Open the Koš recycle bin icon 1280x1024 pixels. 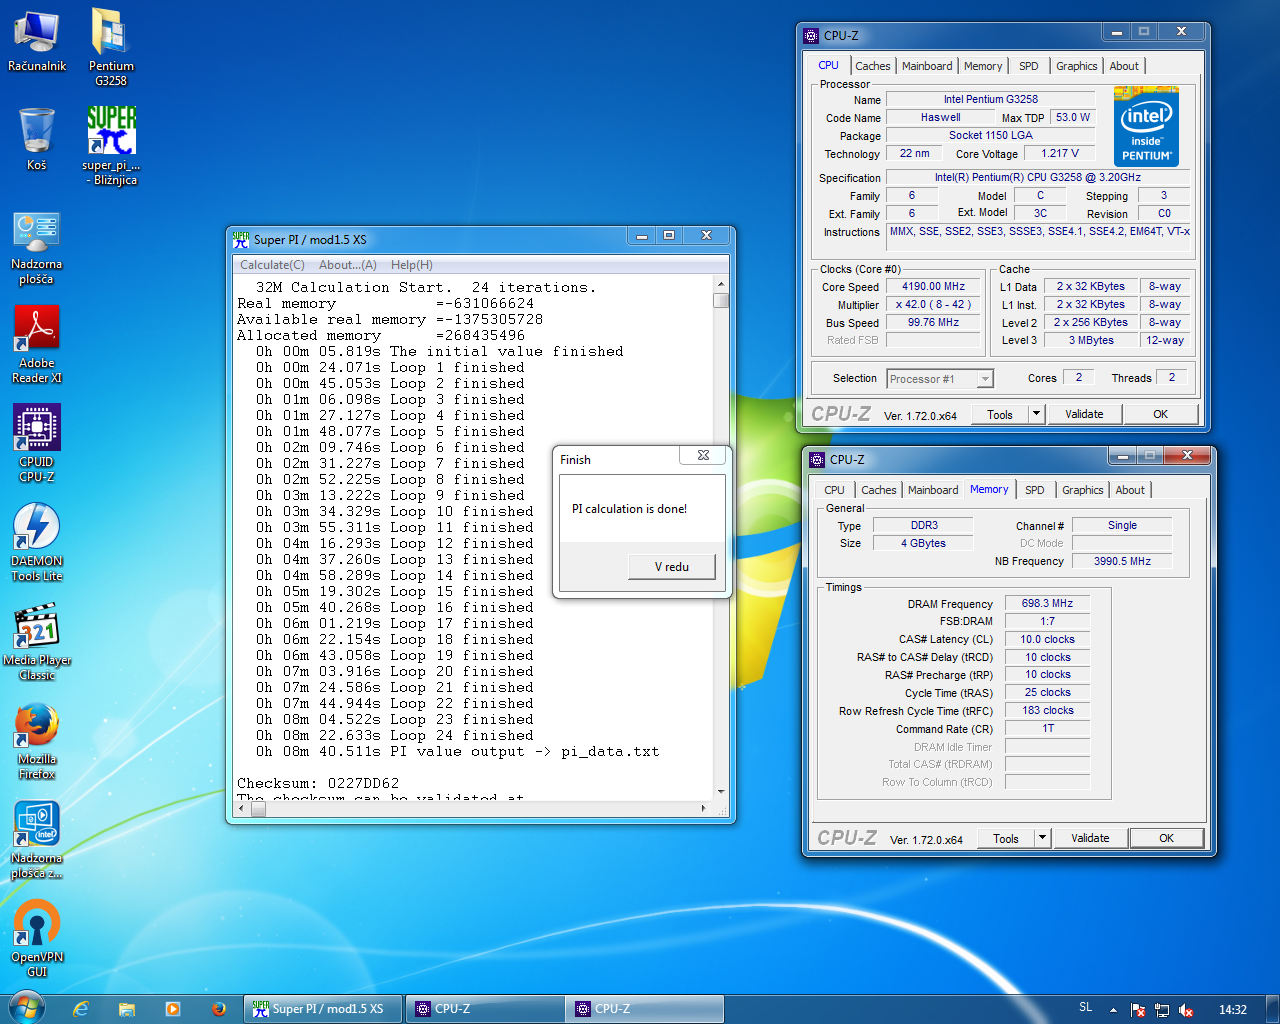pyautogui.click(x=37, y=139)
